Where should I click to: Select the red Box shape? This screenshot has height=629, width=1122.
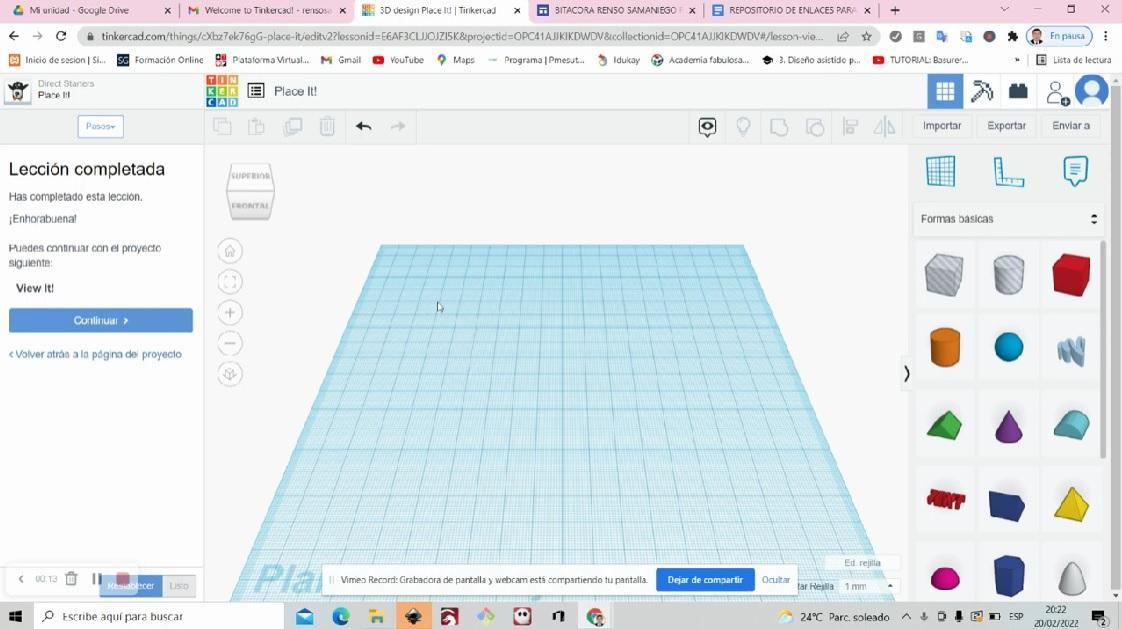(x=1071, y=275)
